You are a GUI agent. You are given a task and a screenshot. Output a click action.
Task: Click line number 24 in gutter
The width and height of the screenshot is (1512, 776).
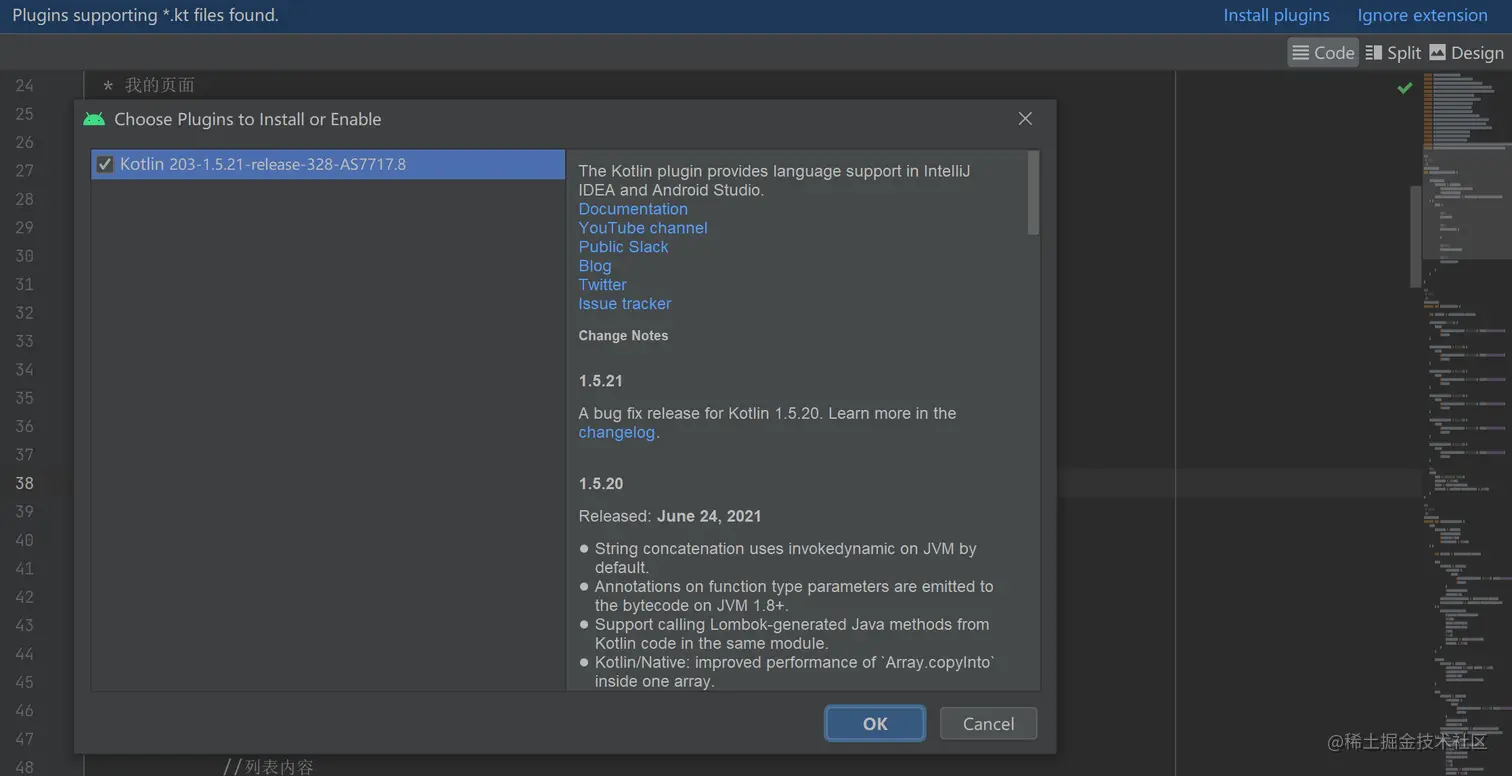24,85
